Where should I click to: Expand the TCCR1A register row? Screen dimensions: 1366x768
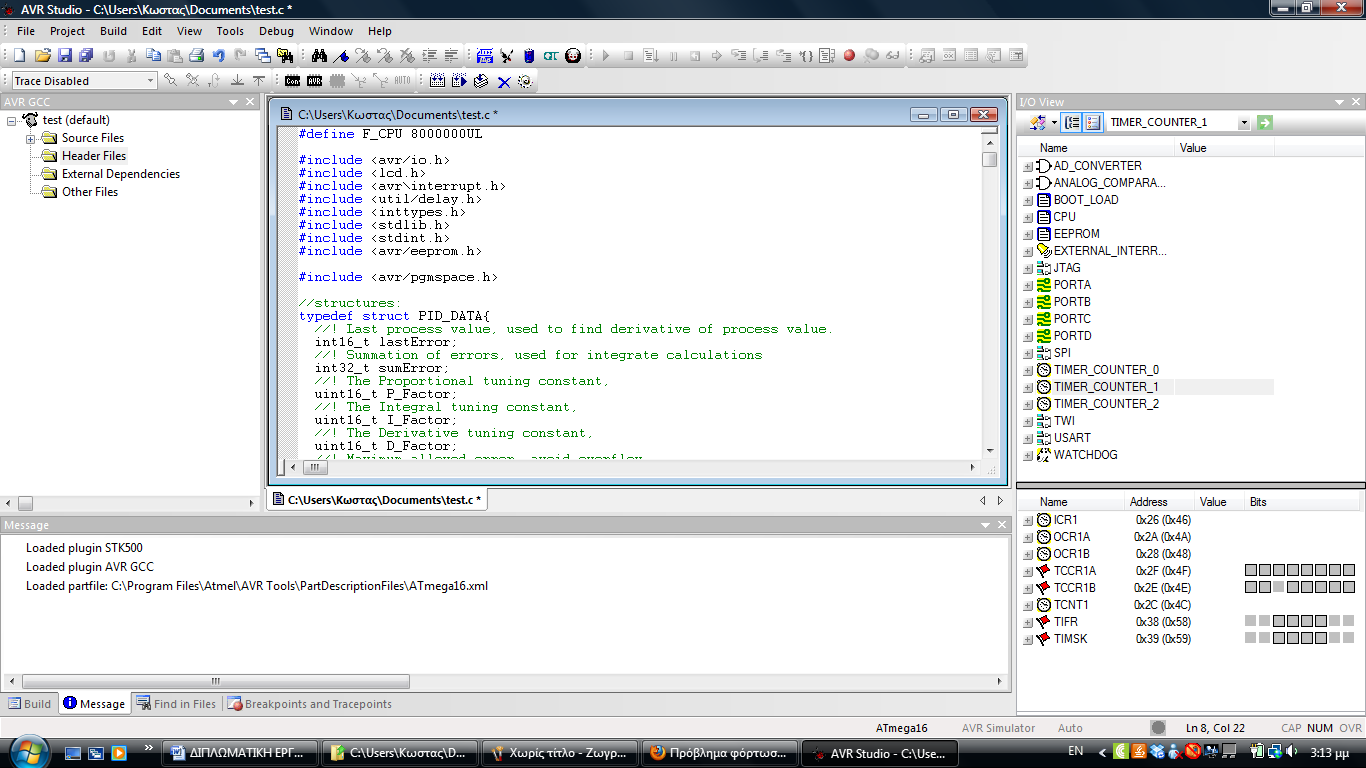[1028, 571]
